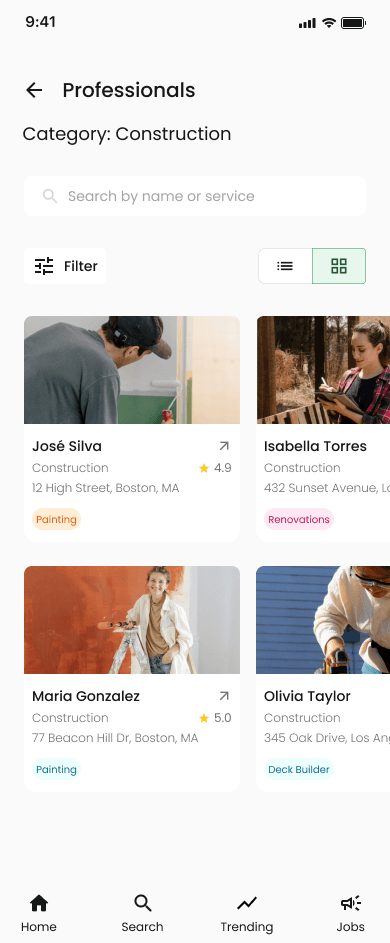Open Isabella Torres's photo
The height and width of the screenshot is (943, 390).
click(323, 370)
